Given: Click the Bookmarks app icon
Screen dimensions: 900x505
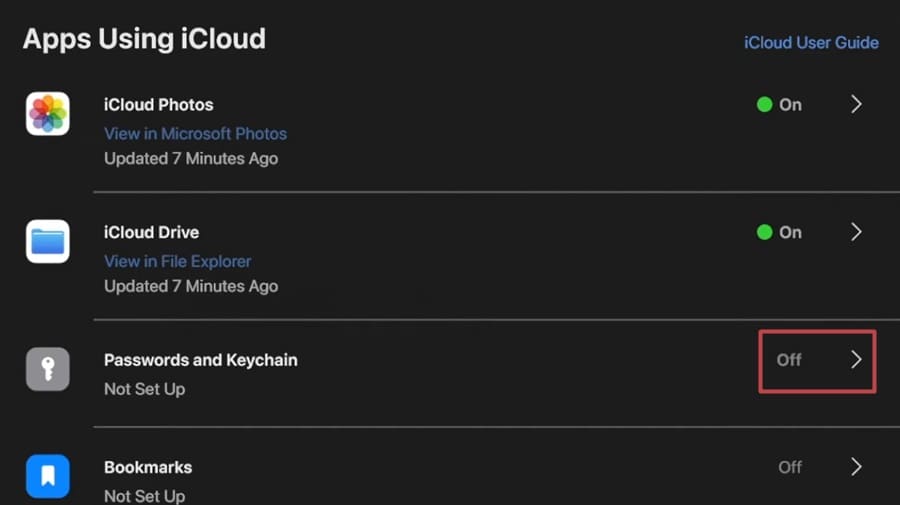Looking at the screenshot, I should click(x=48, y=476).
